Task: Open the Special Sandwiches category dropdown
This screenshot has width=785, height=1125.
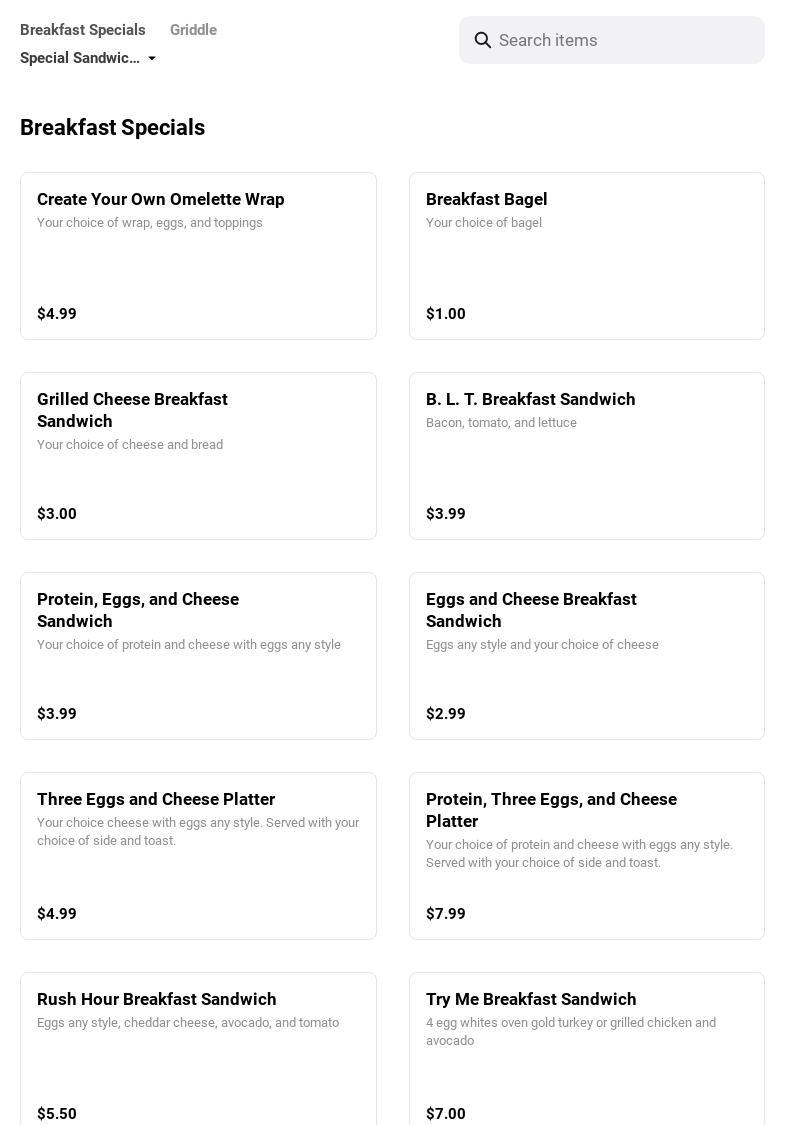Action: pos(80,58)
